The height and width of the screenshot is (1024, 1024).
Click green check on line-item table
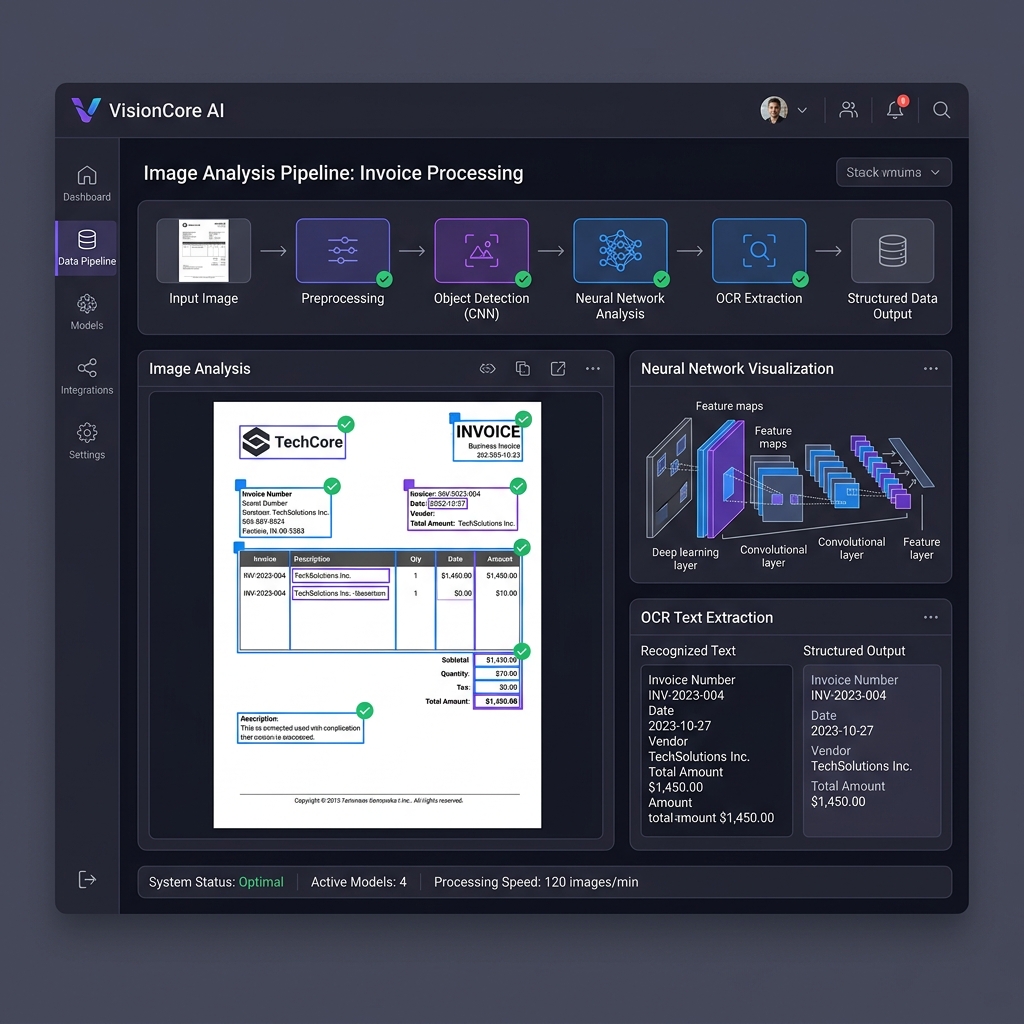click(x=522, y=547)
